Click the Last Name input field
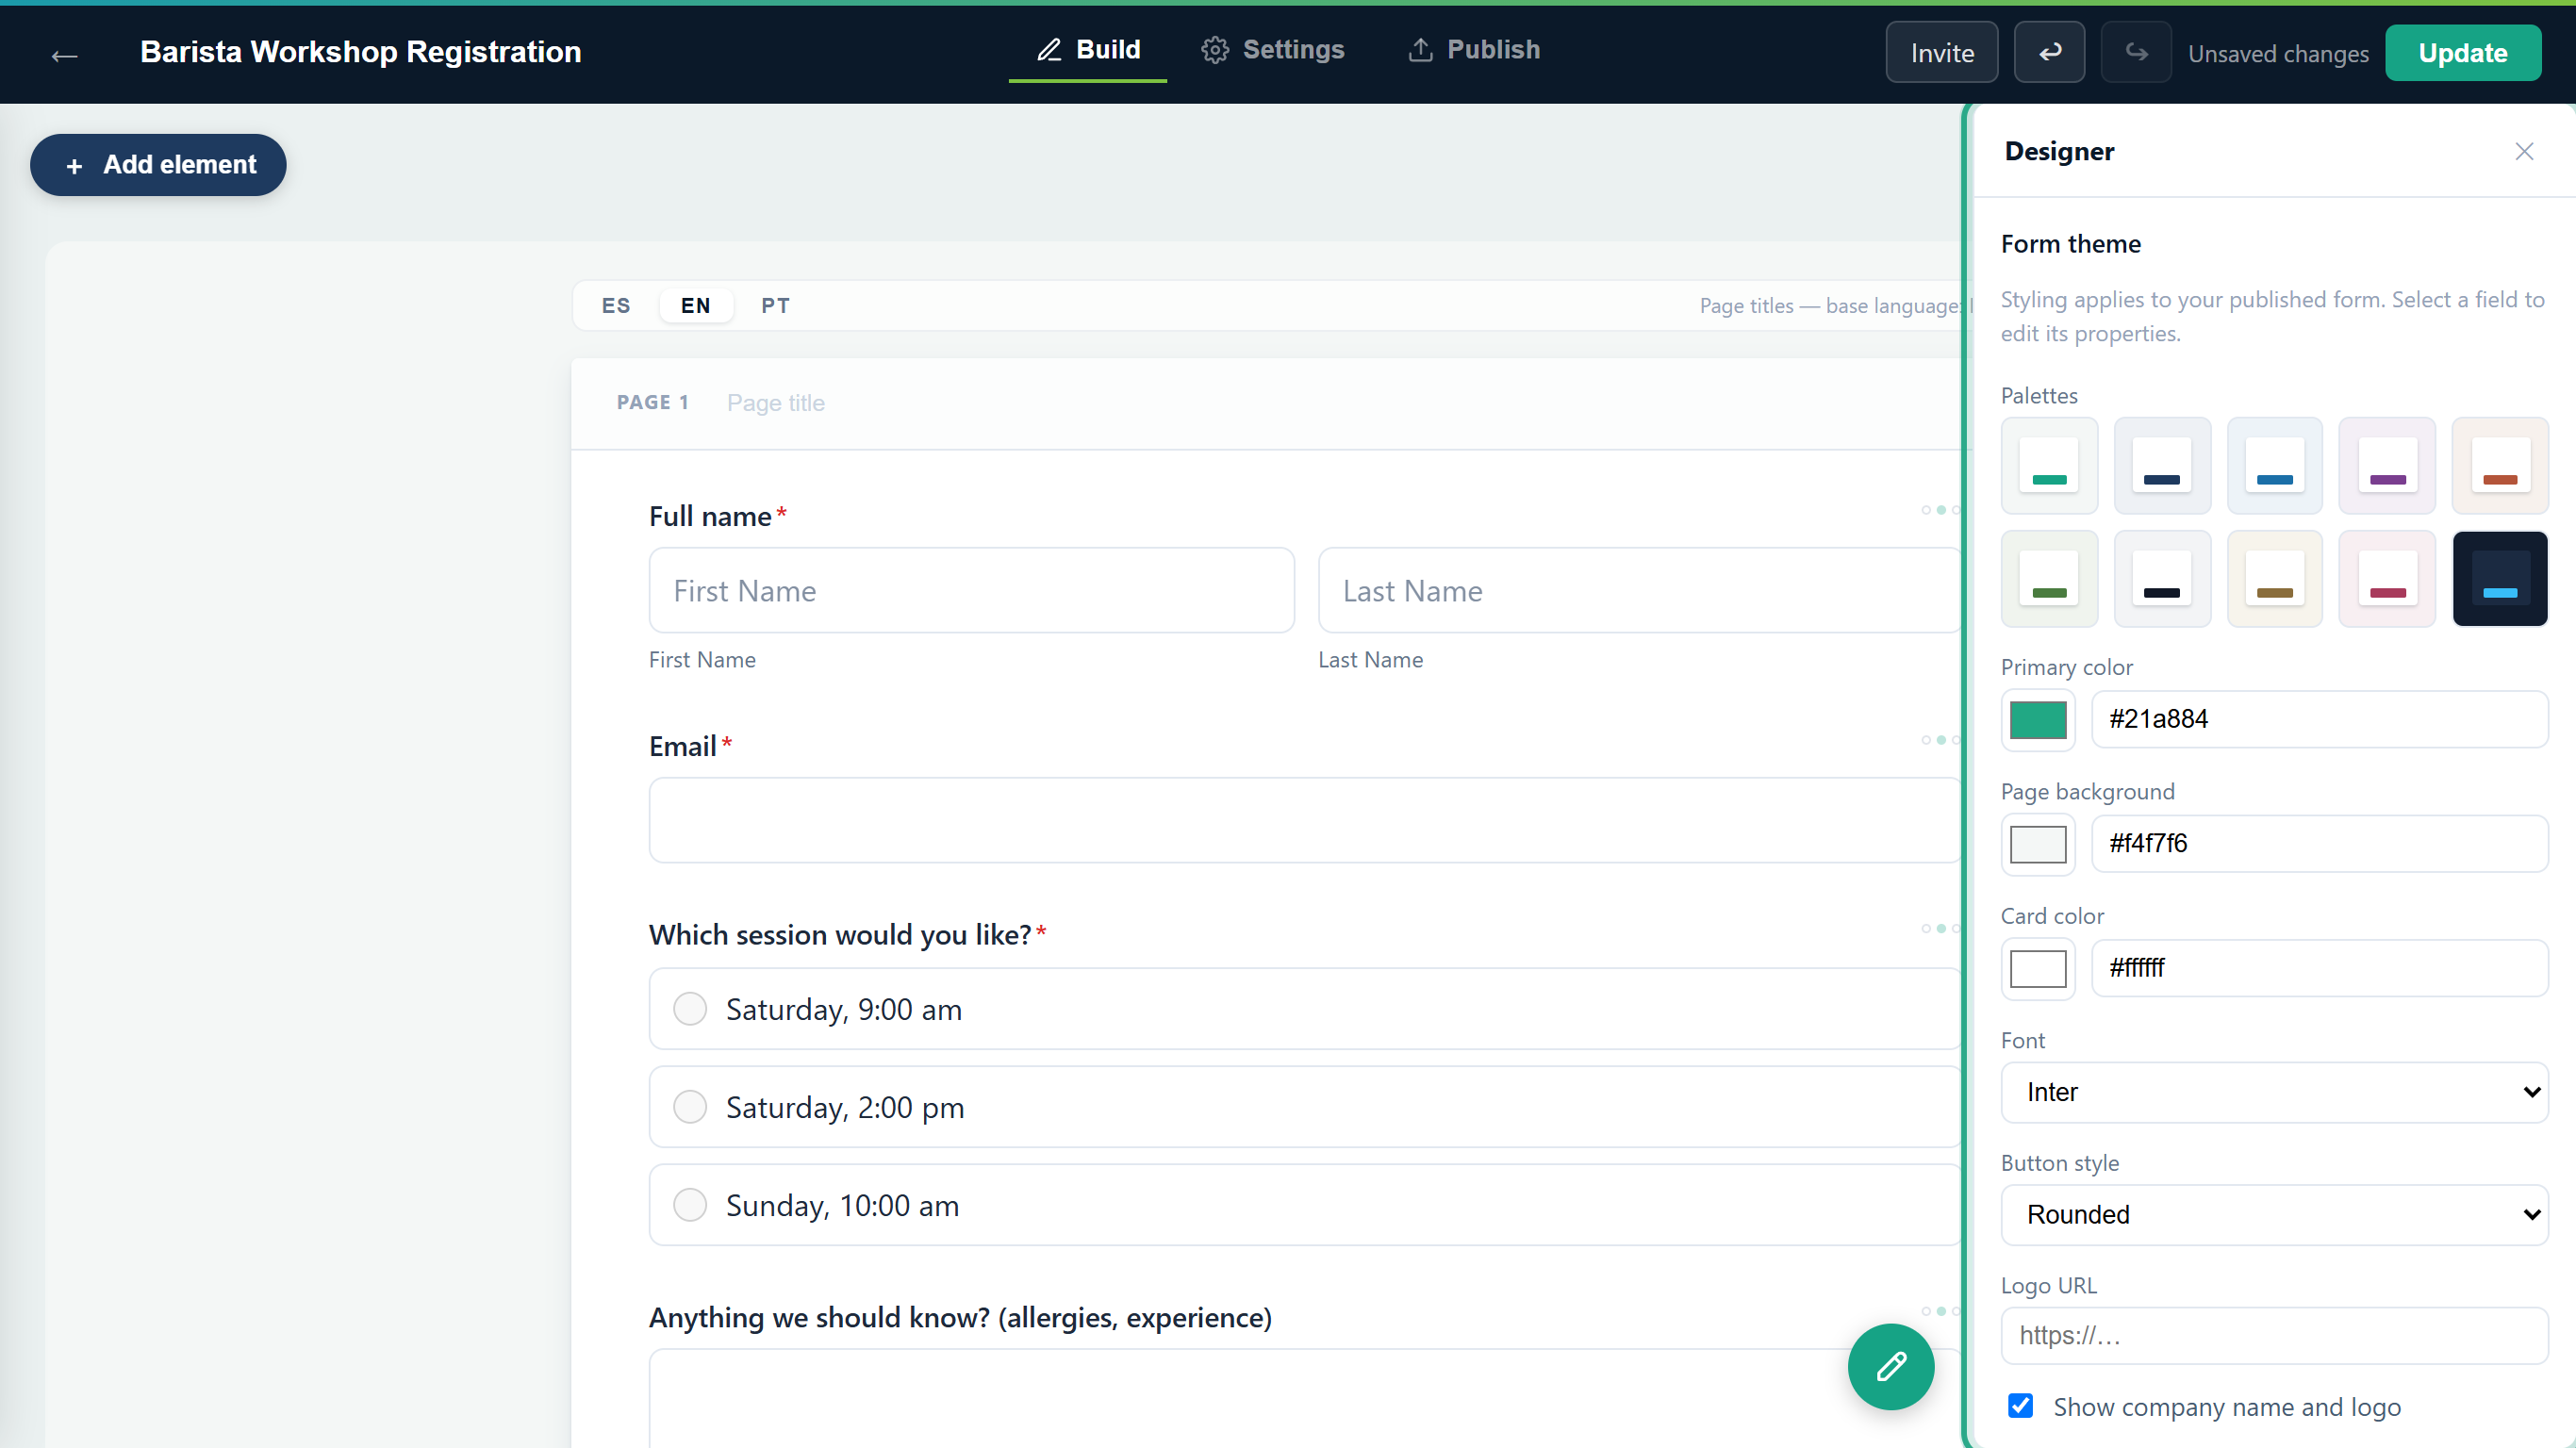Viewport: 2576px width, 1448px height. click(x=1640, y=590)
